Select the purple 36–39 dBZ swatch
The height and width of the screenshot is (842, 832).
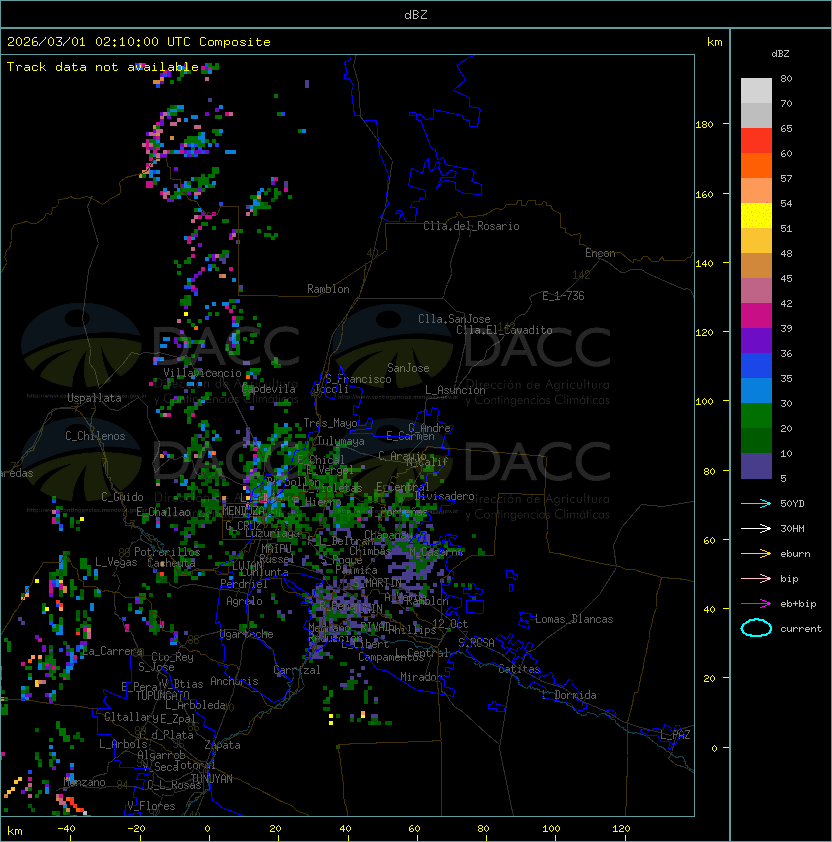coord(756,340)
